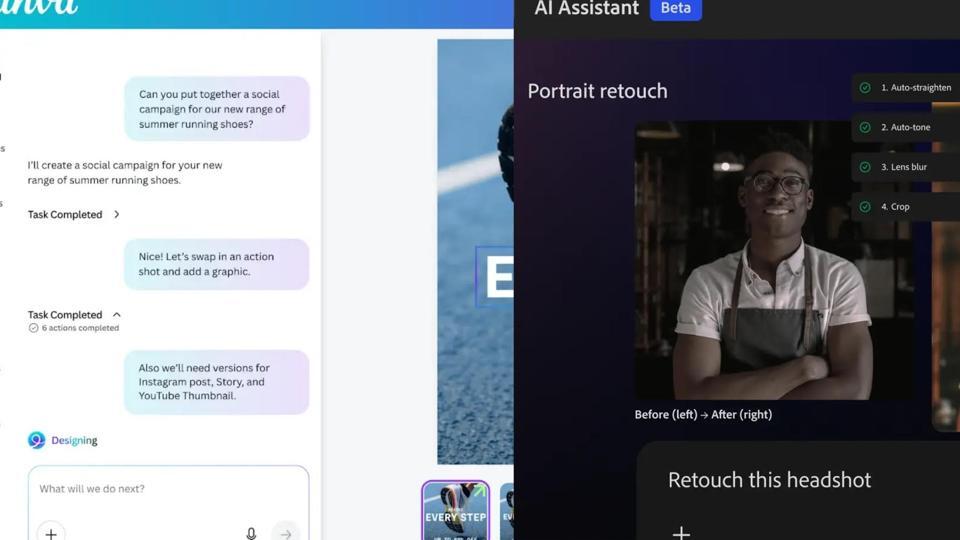Expand the first Task Completed chevron
Screen dimensions: 960x540
tap(116, 214)
